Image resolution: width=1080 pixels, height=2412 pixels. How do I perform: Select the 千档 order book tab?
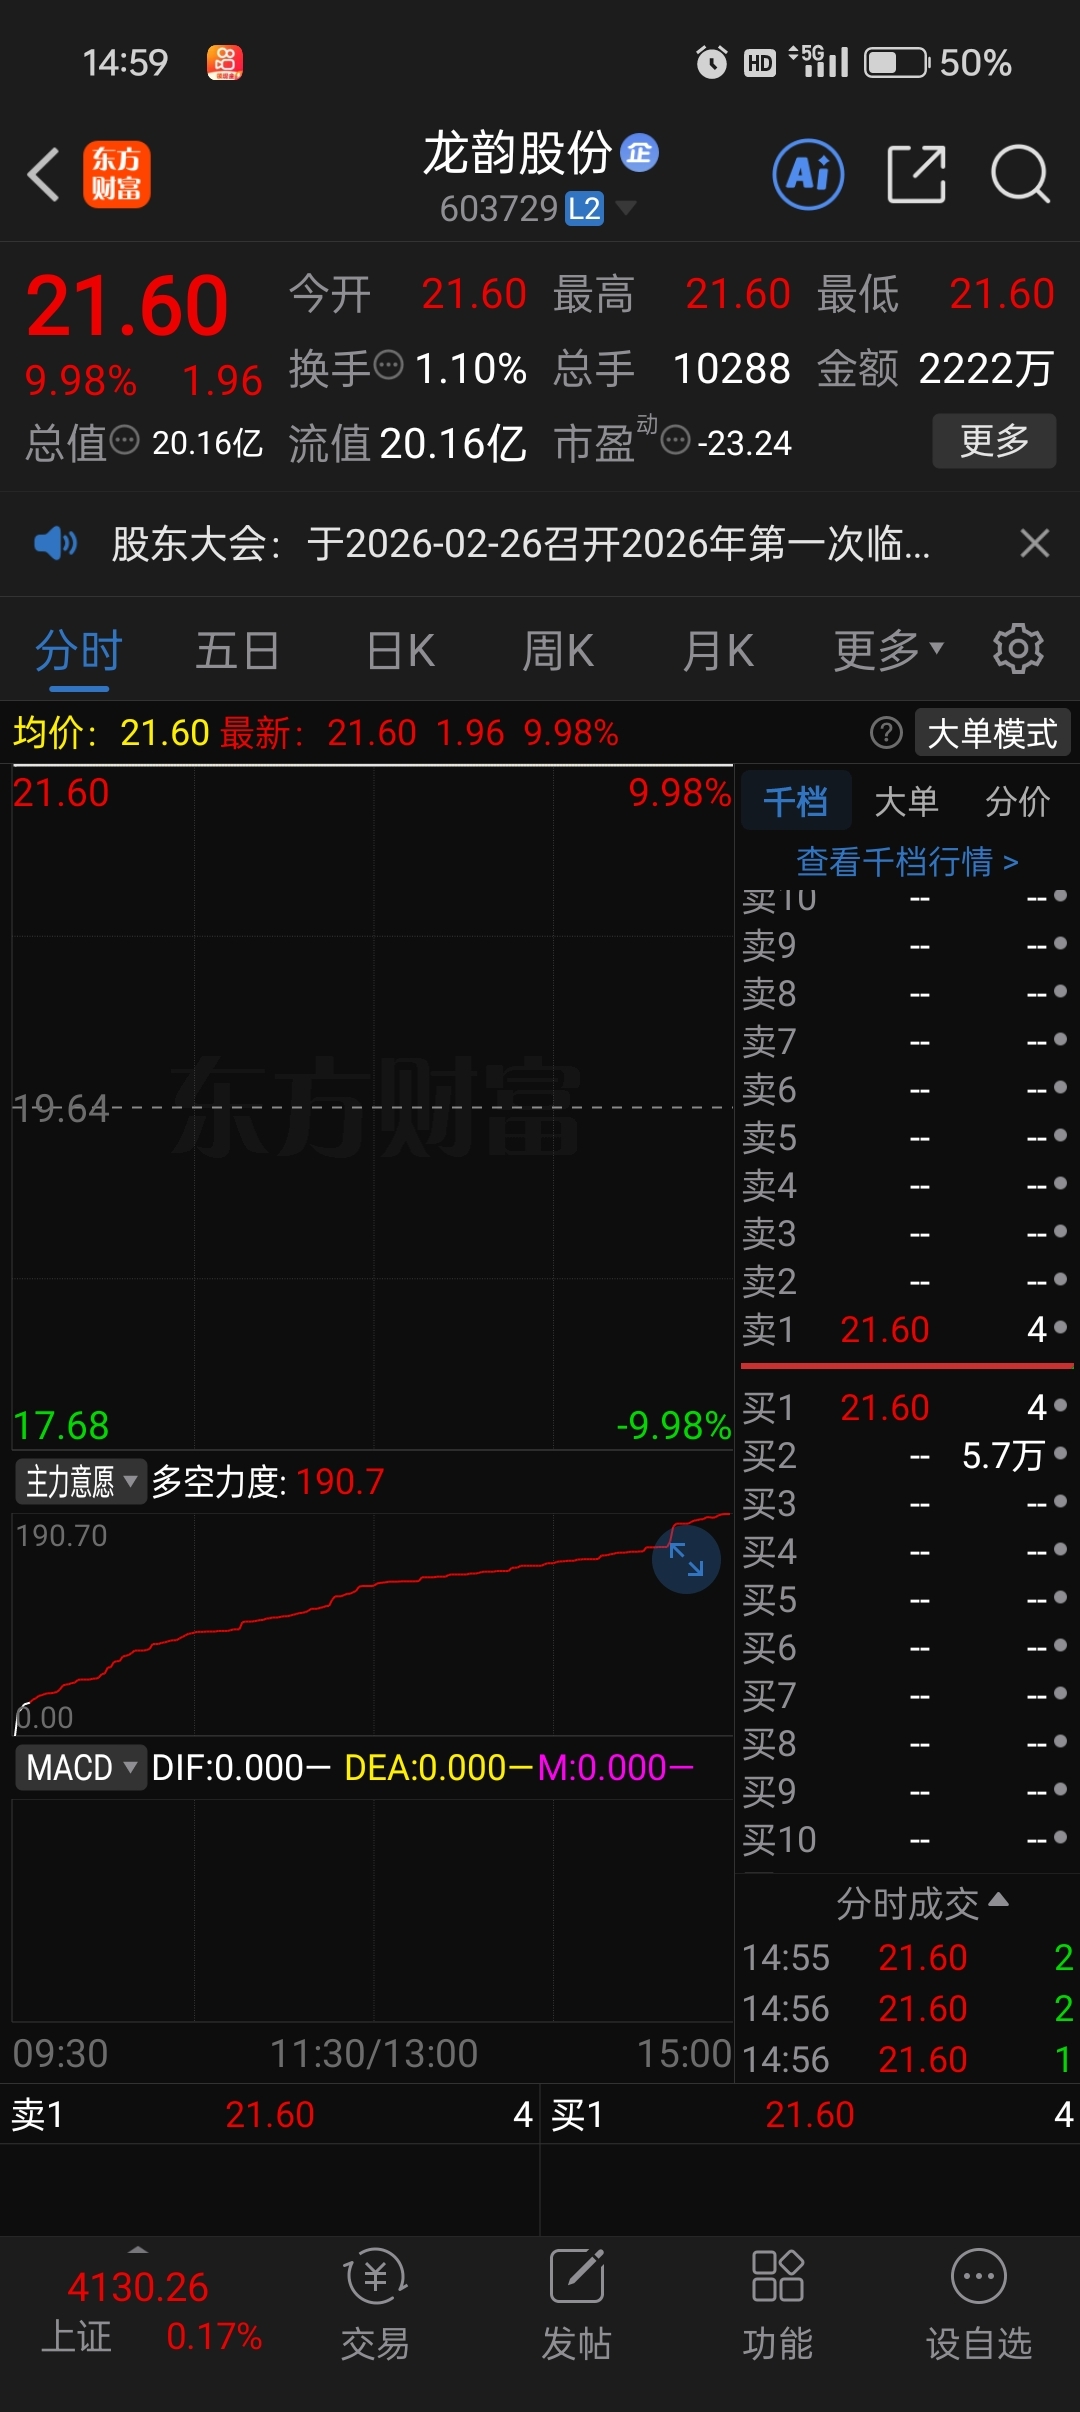796,801
